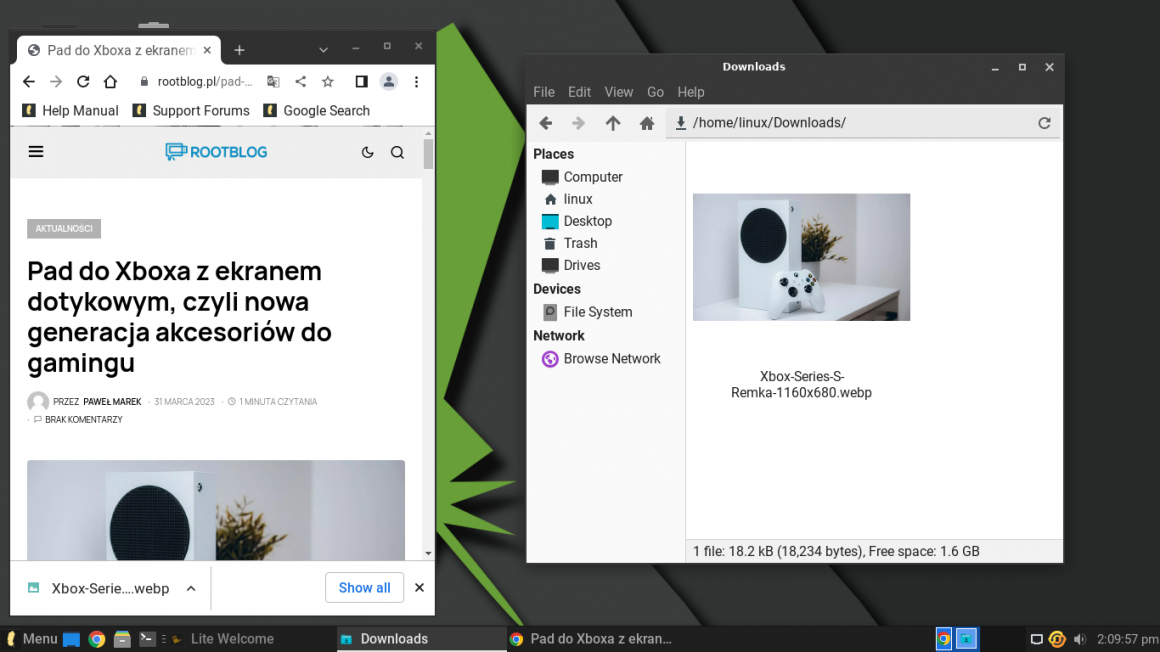Image resolution: width=1160 pixels, height=652 pixels.
Task: Open Google Translate icon in the address bar
Action: [x=273, y=81]
